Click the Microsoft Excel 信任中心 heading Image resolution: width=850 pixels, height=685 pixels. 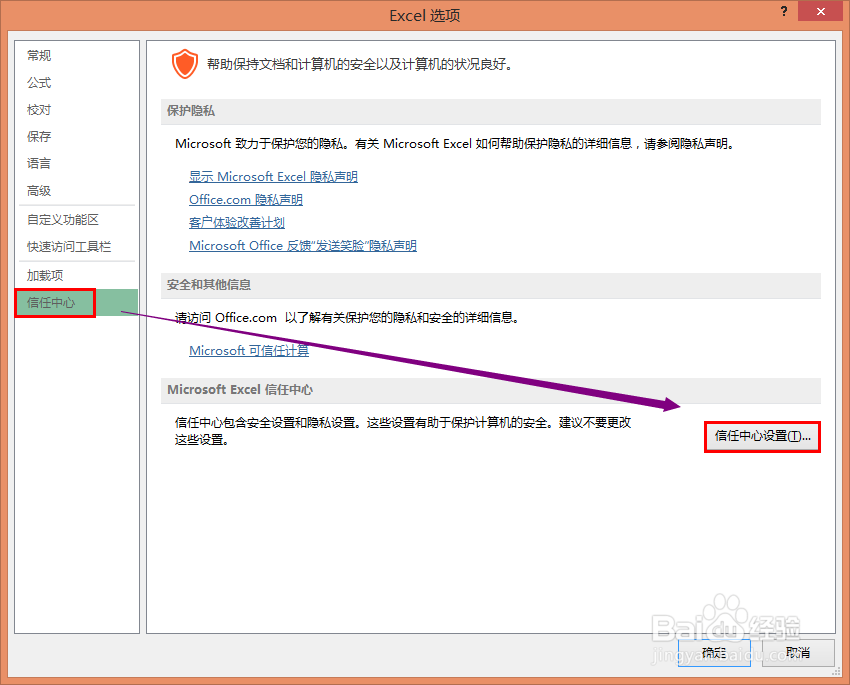[240, 390]
